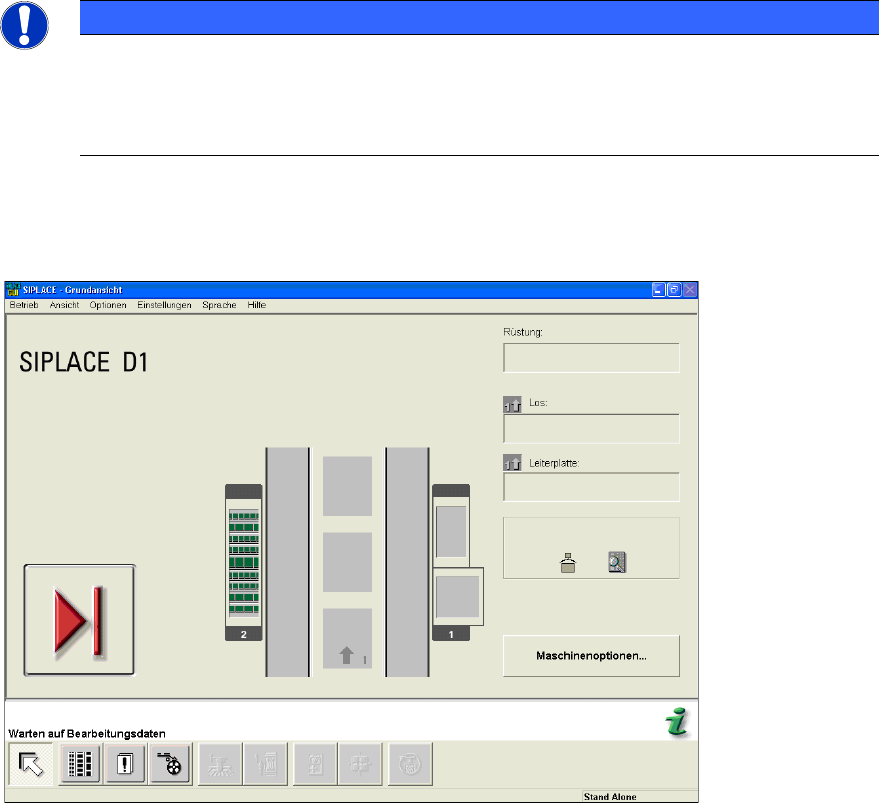Click the arrows icon next to Los
879x810 pixels.
click(512, 404)
